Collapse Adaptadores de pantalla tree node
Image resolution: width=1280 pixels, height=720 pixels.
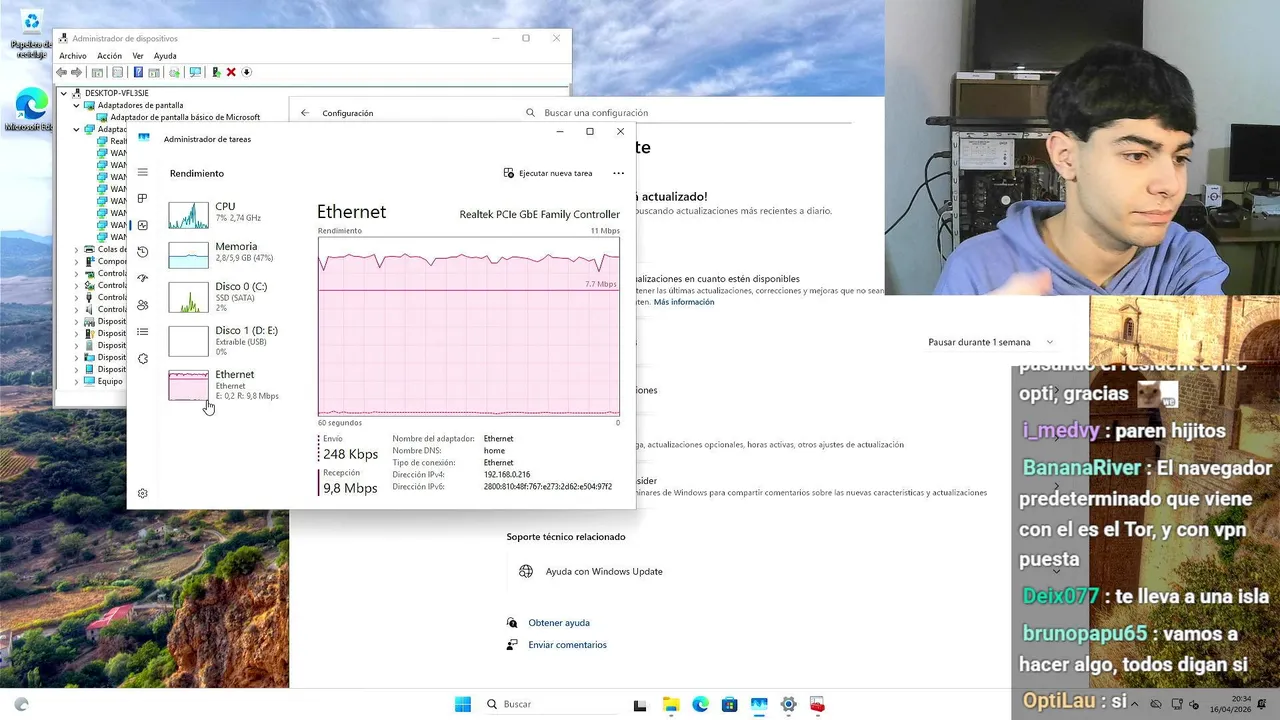76,105
